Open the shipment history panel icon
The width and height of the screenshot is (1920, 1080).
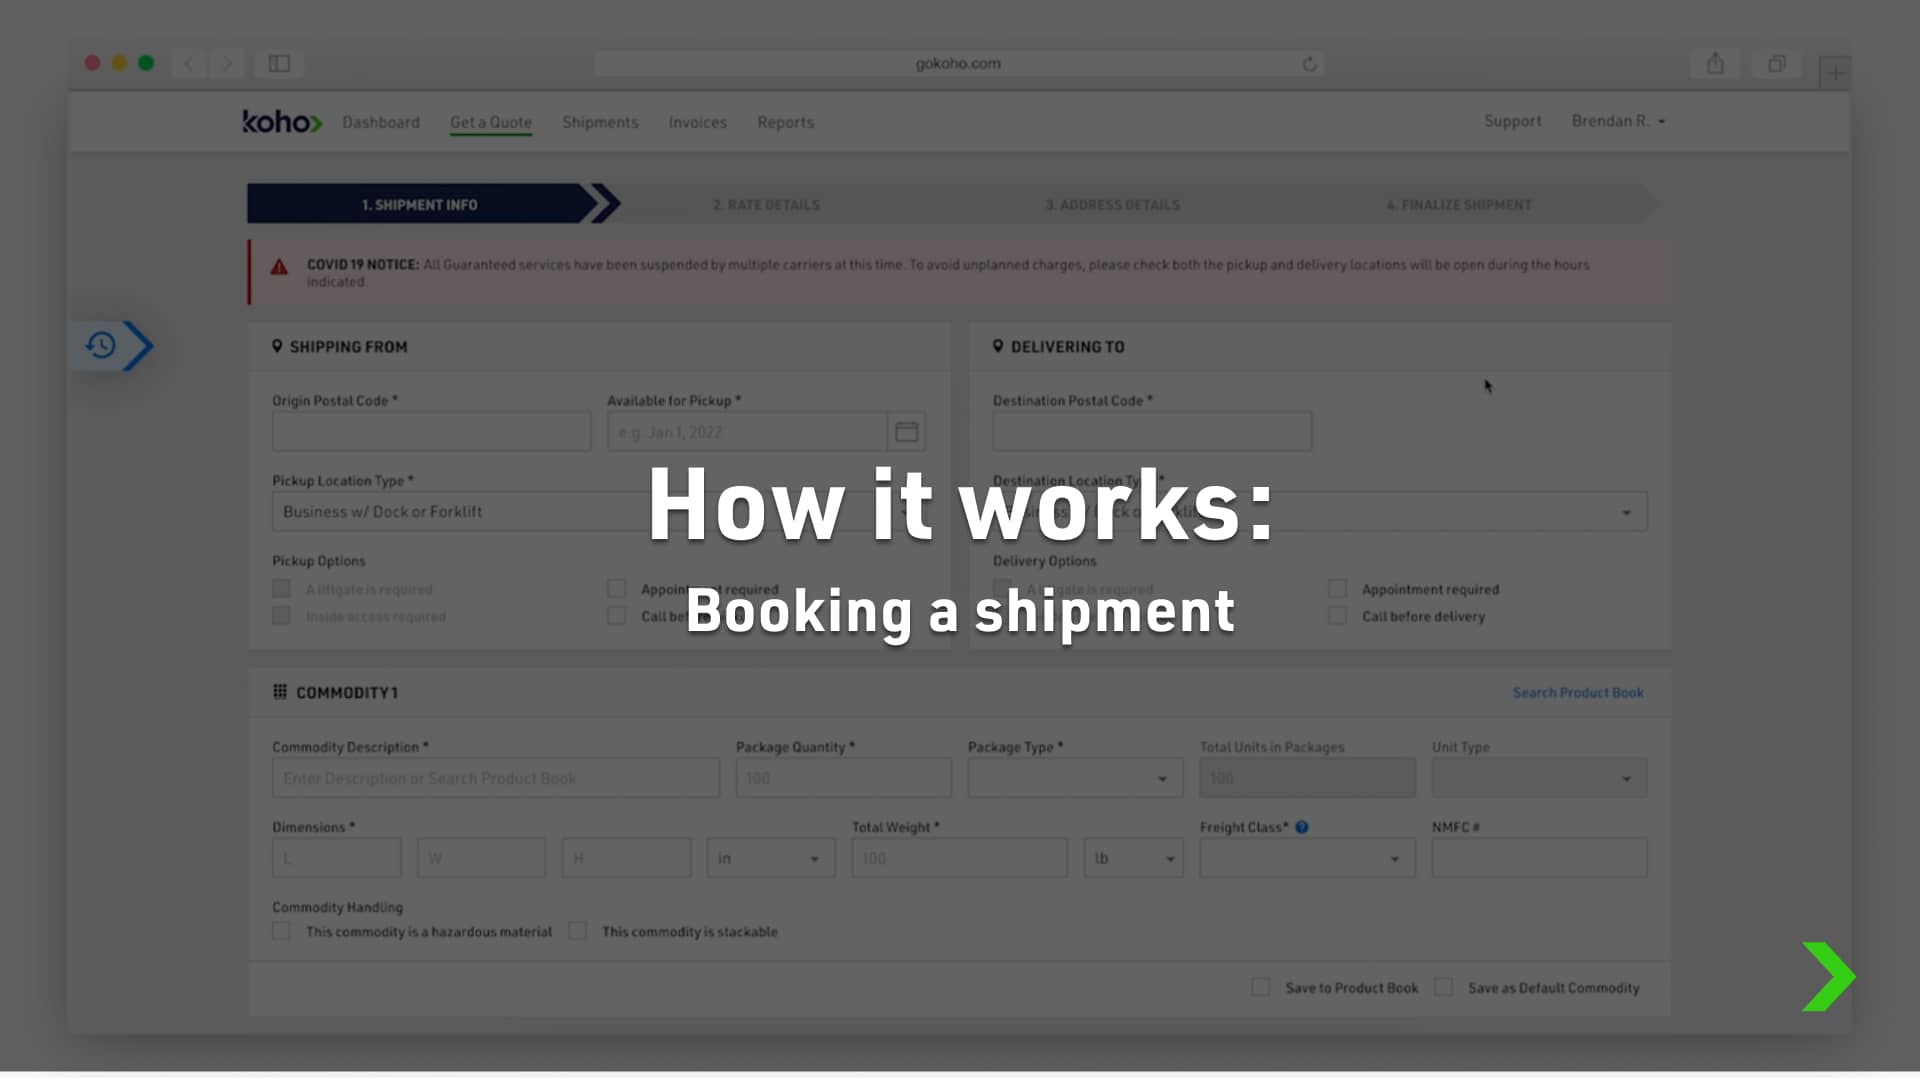click(99, 345)
